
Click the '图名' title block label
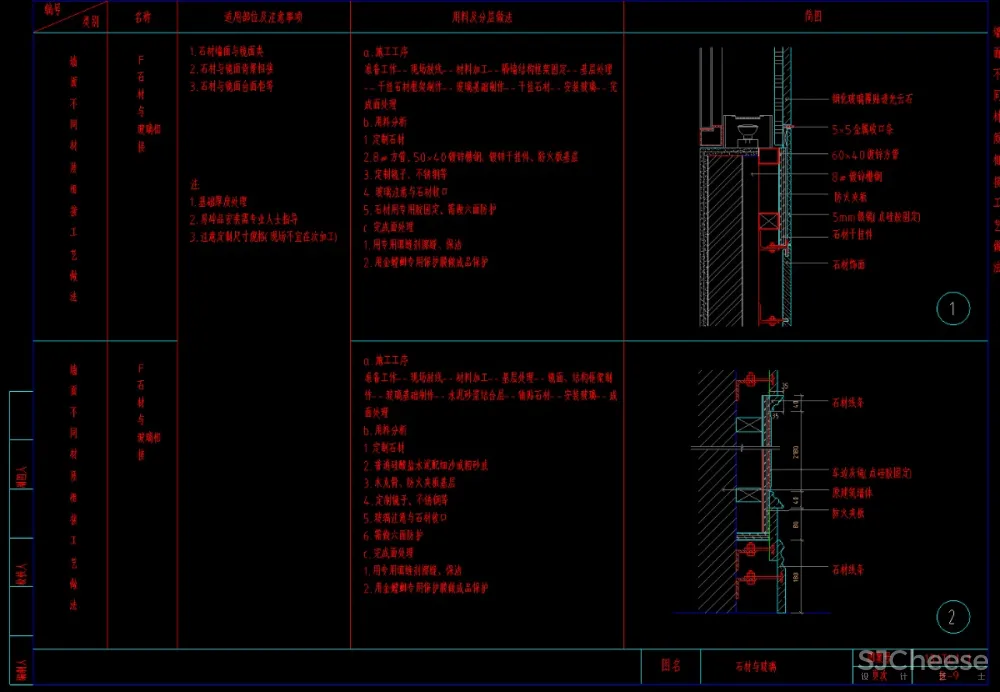670,665
